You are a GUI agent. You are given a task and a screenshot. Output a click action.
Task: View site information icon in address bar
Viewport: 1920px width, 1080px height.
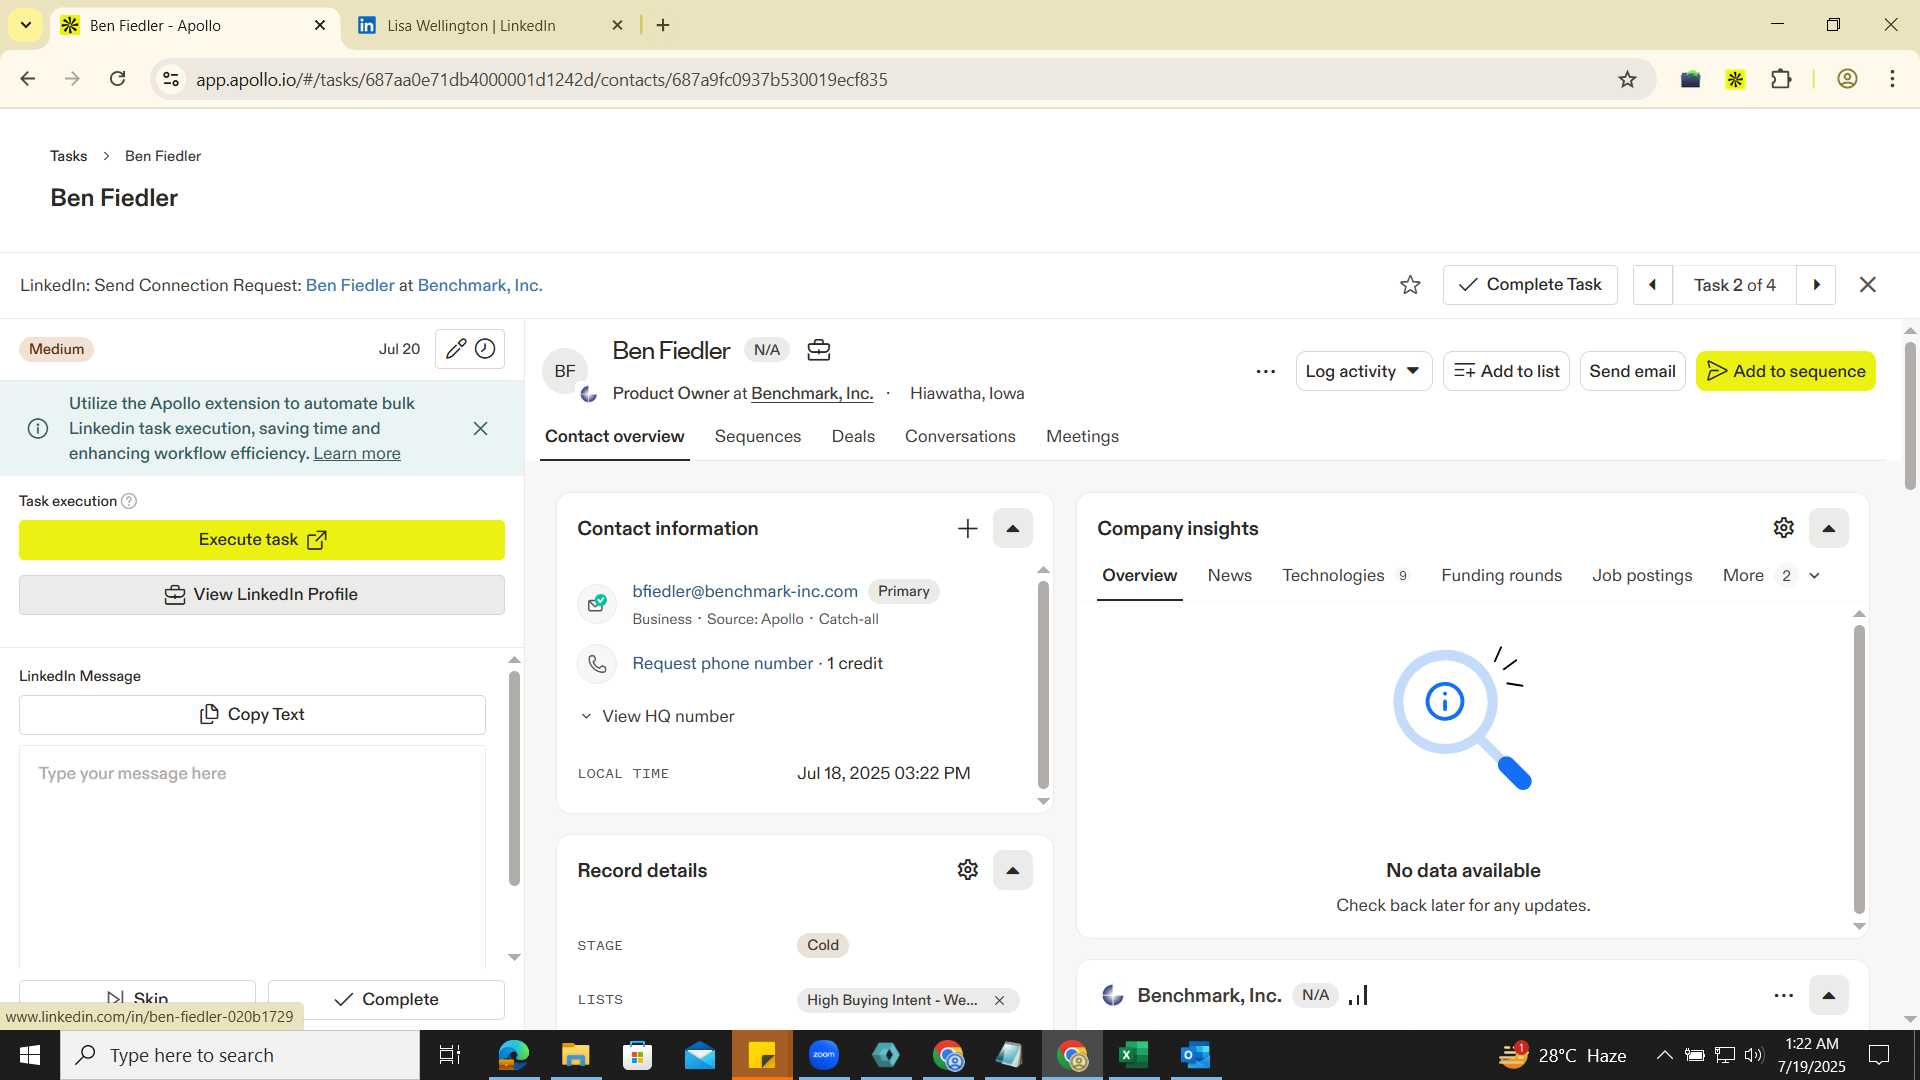pyautogui.click(x=171, y=79)
